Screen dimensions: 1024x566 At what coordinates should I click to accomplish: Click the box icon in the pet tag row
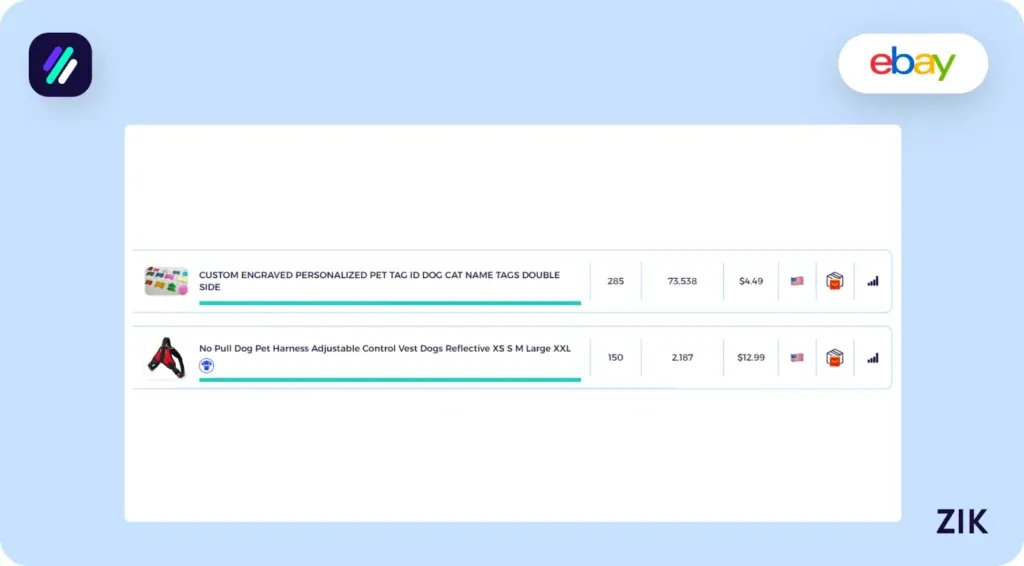pos(834,281)
